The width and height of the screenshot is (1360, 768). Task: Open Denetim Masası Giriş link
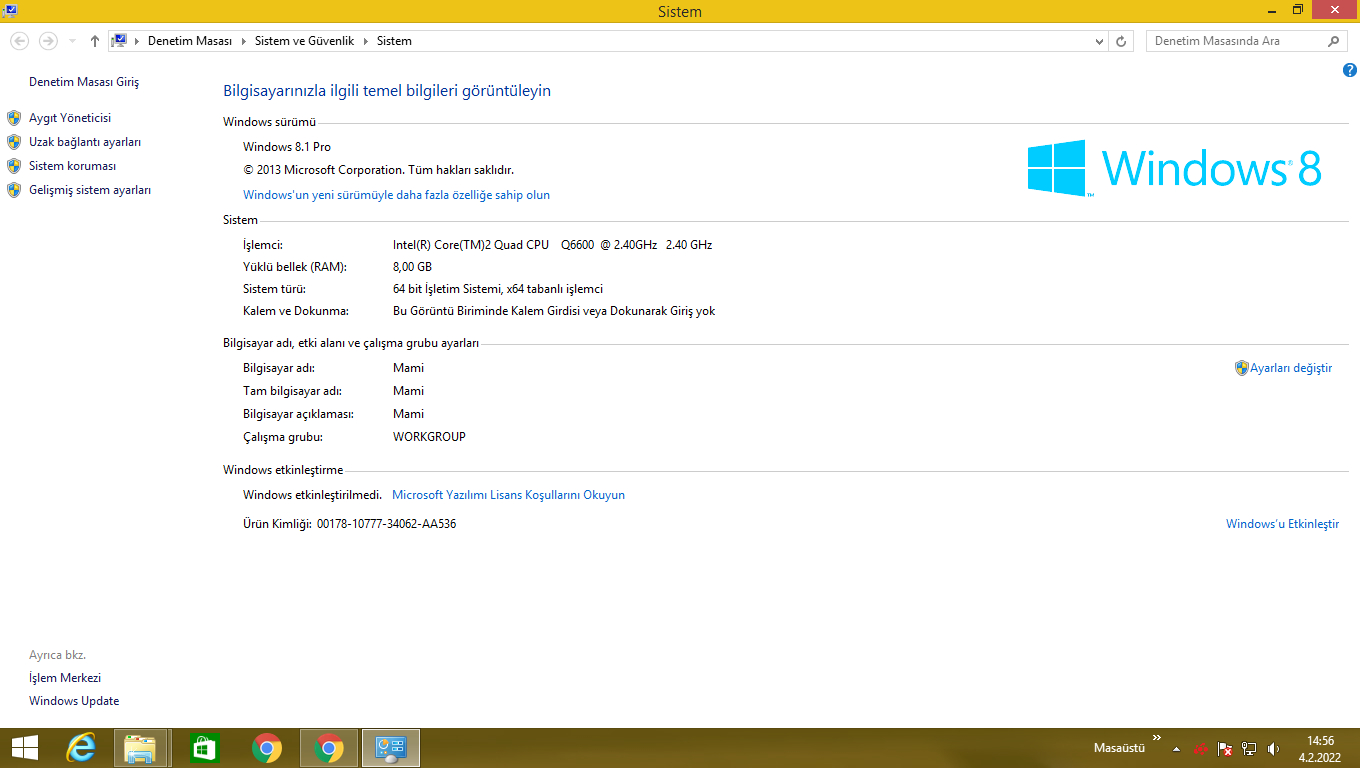point(84,82)
